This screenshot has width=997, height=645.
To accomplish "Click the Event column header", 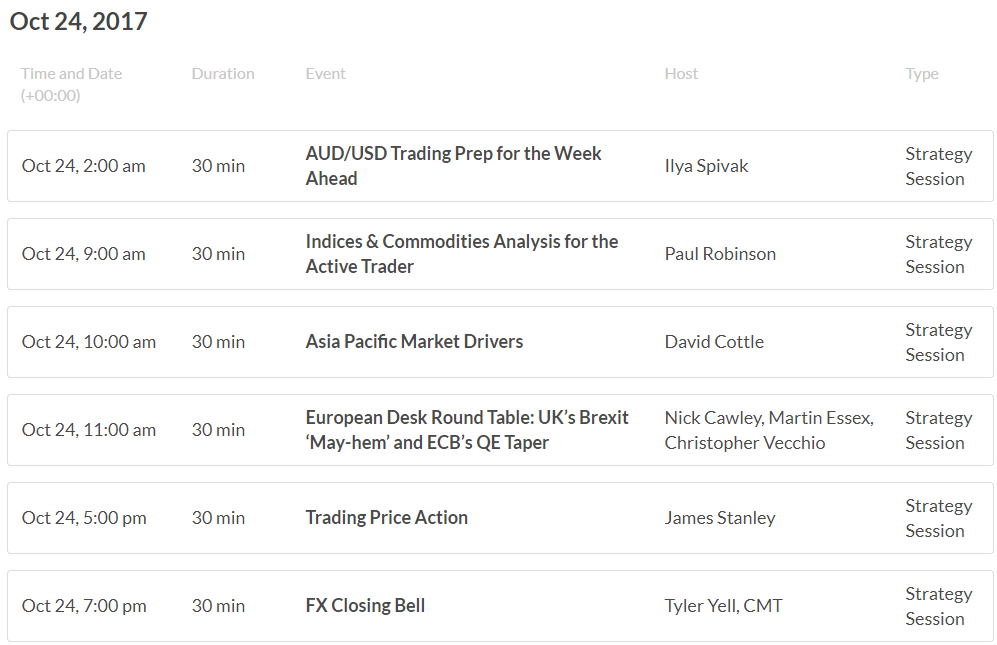I will point(325,74).
